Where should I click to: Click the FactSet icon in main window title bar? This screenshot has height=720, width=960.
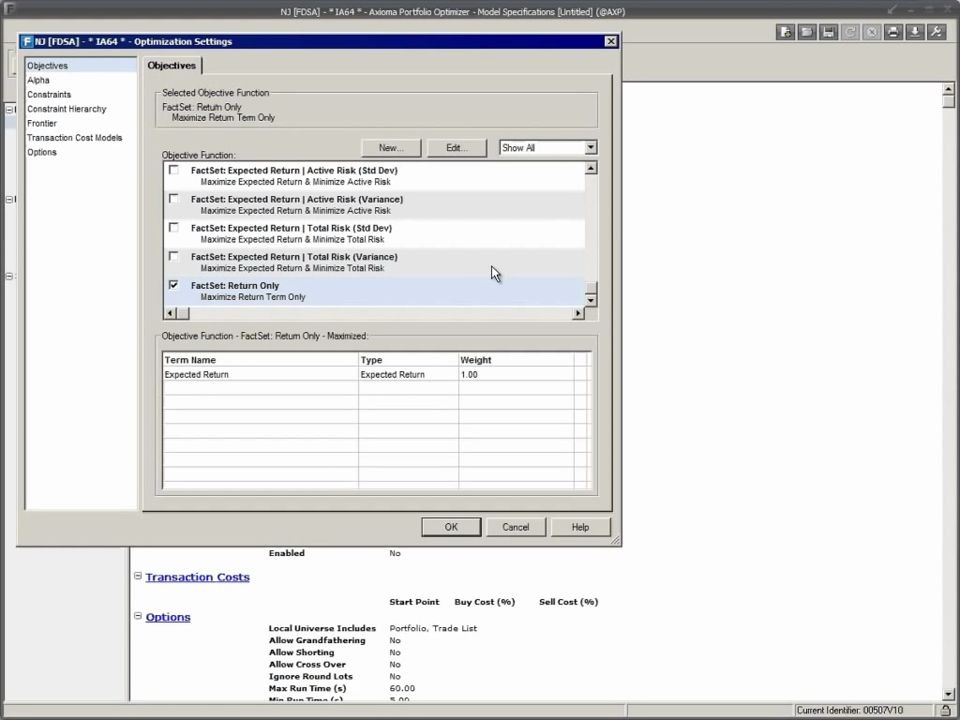pos(9,10)
